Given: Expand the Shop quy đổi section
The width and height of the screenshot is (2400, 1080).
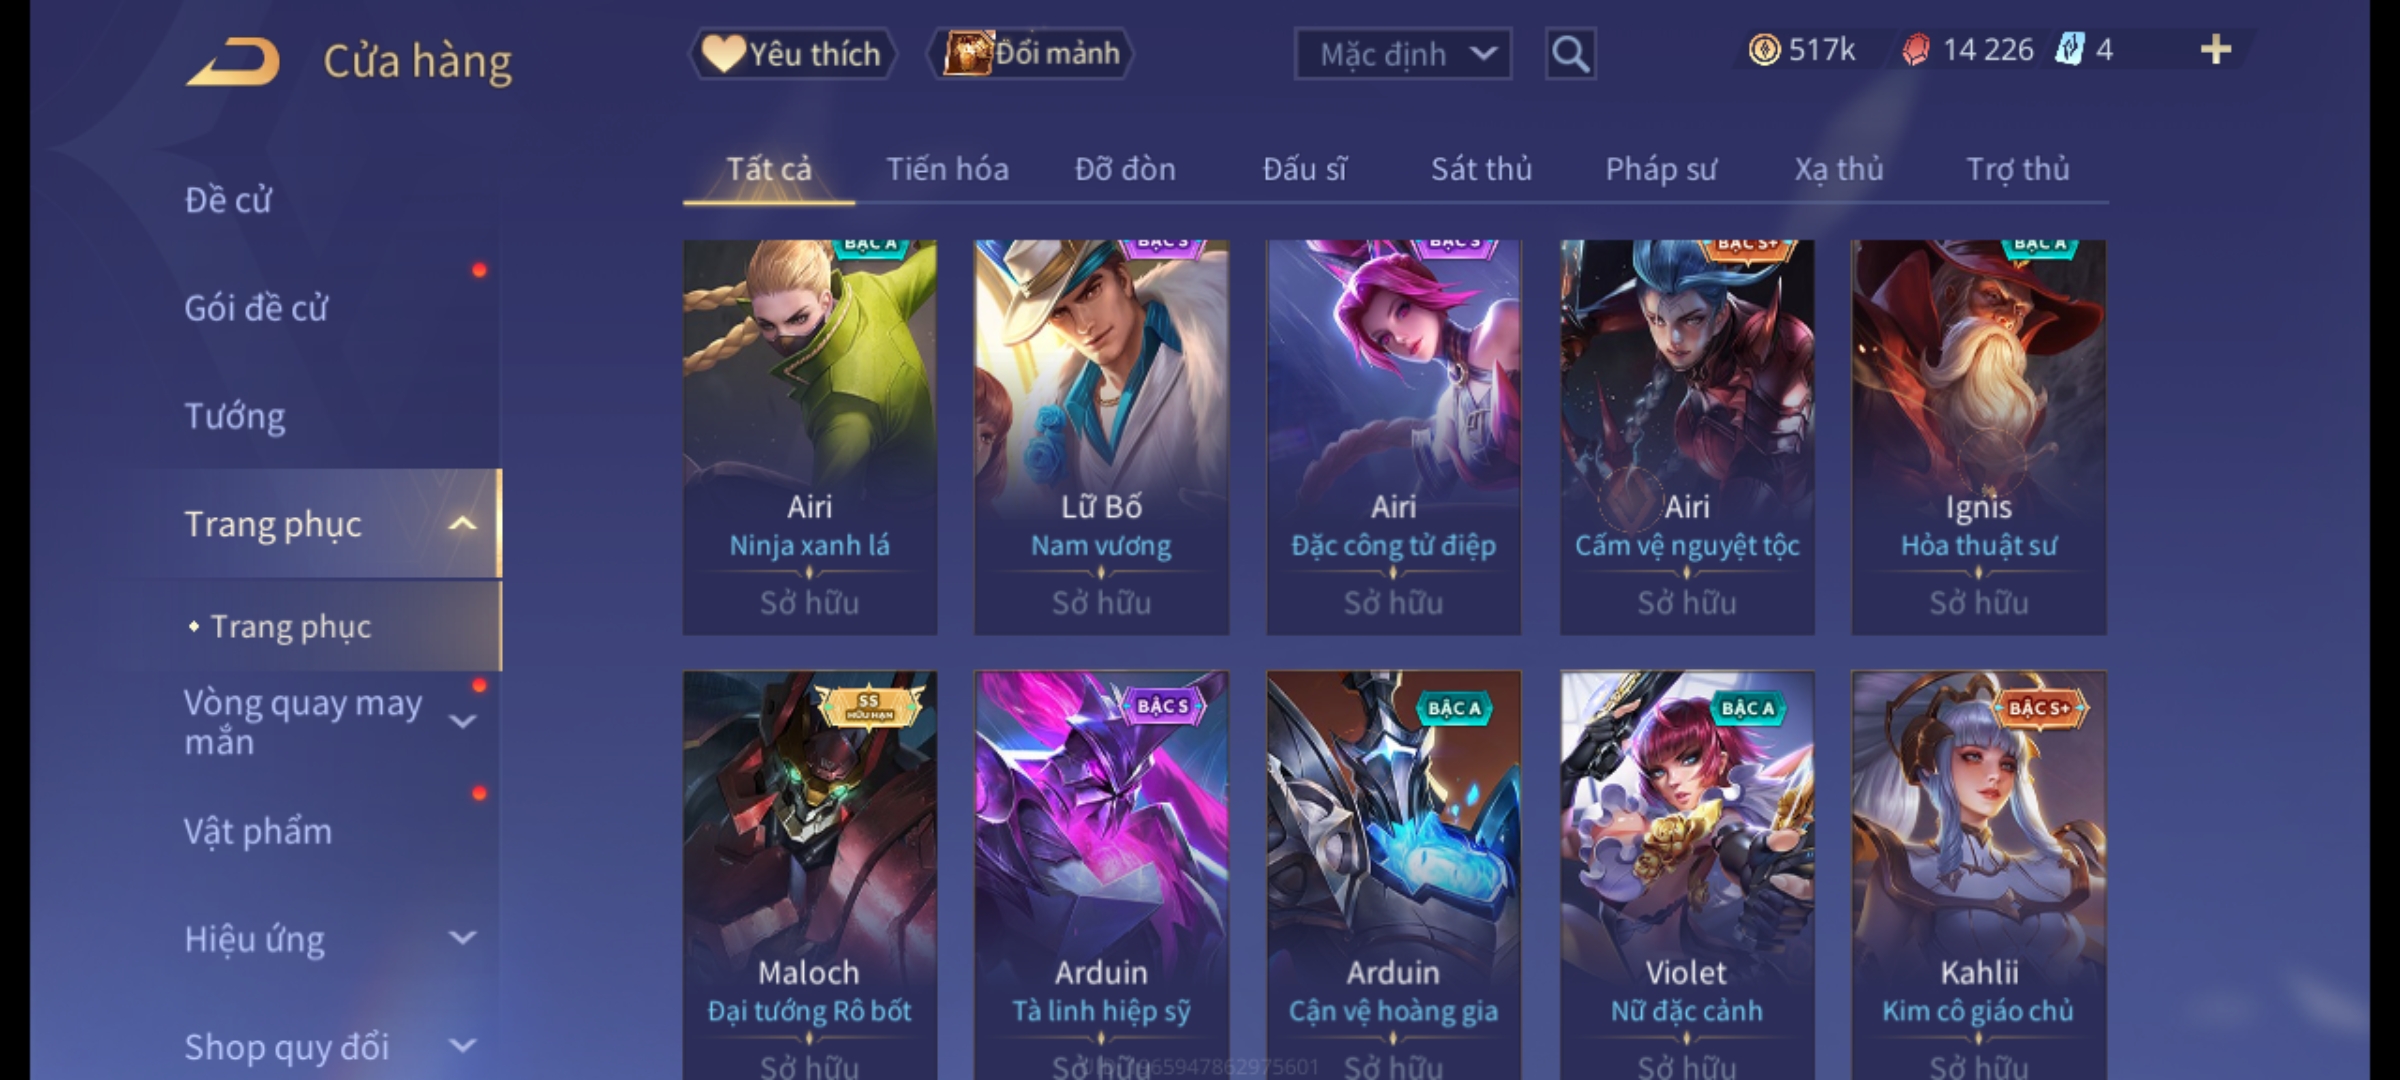Looking at the screenshot, I should pyautogui.click(x=462, y=1046).
